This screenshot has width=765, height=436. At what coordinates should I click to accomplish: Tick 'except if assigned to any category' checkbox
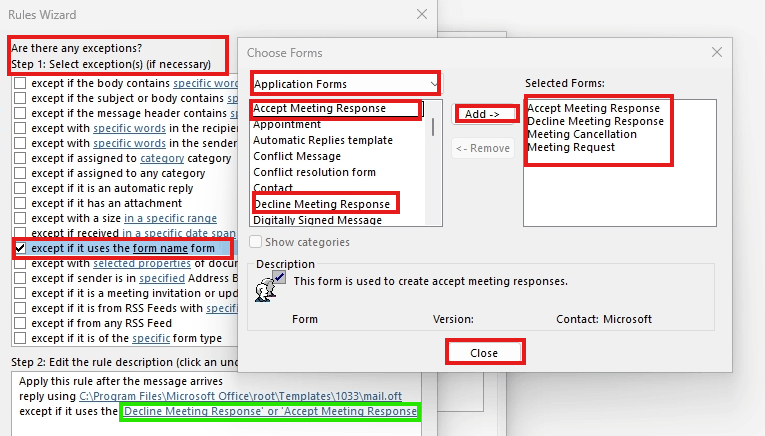20,173
